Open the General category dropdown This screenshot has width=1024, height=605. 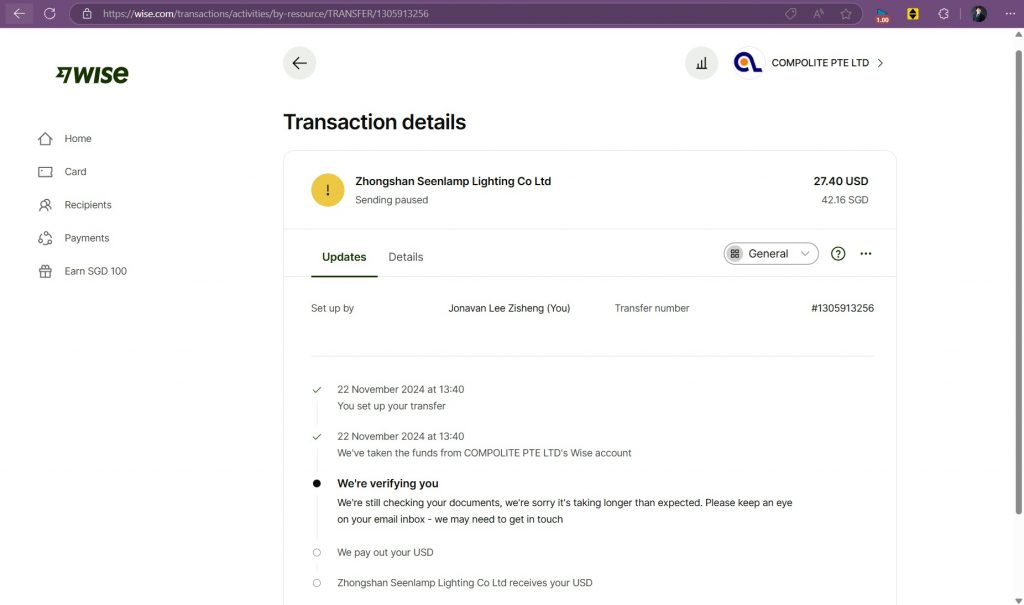tap(771, 253)
